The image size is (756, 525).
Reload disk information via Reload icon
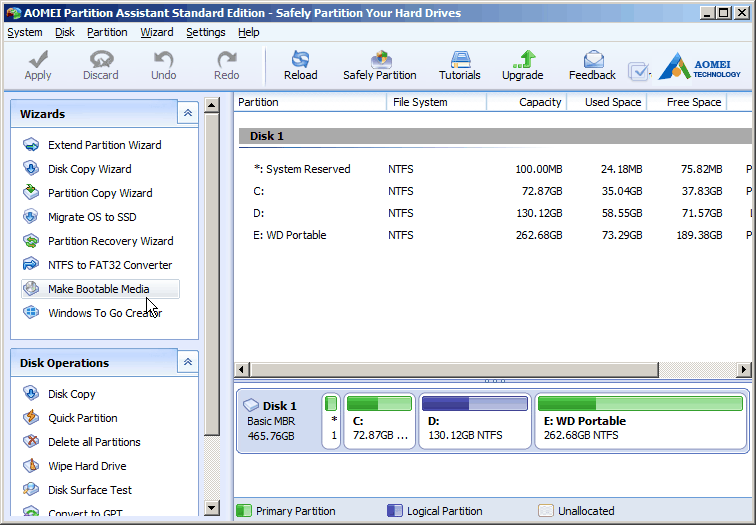[x=300, y=59]
